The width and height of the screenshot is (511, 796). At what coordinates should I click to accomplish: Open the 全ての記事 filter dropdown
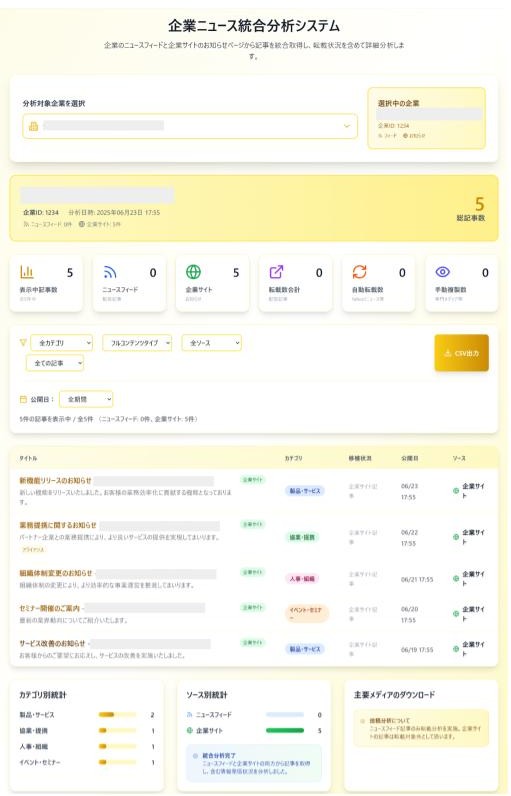55,363
